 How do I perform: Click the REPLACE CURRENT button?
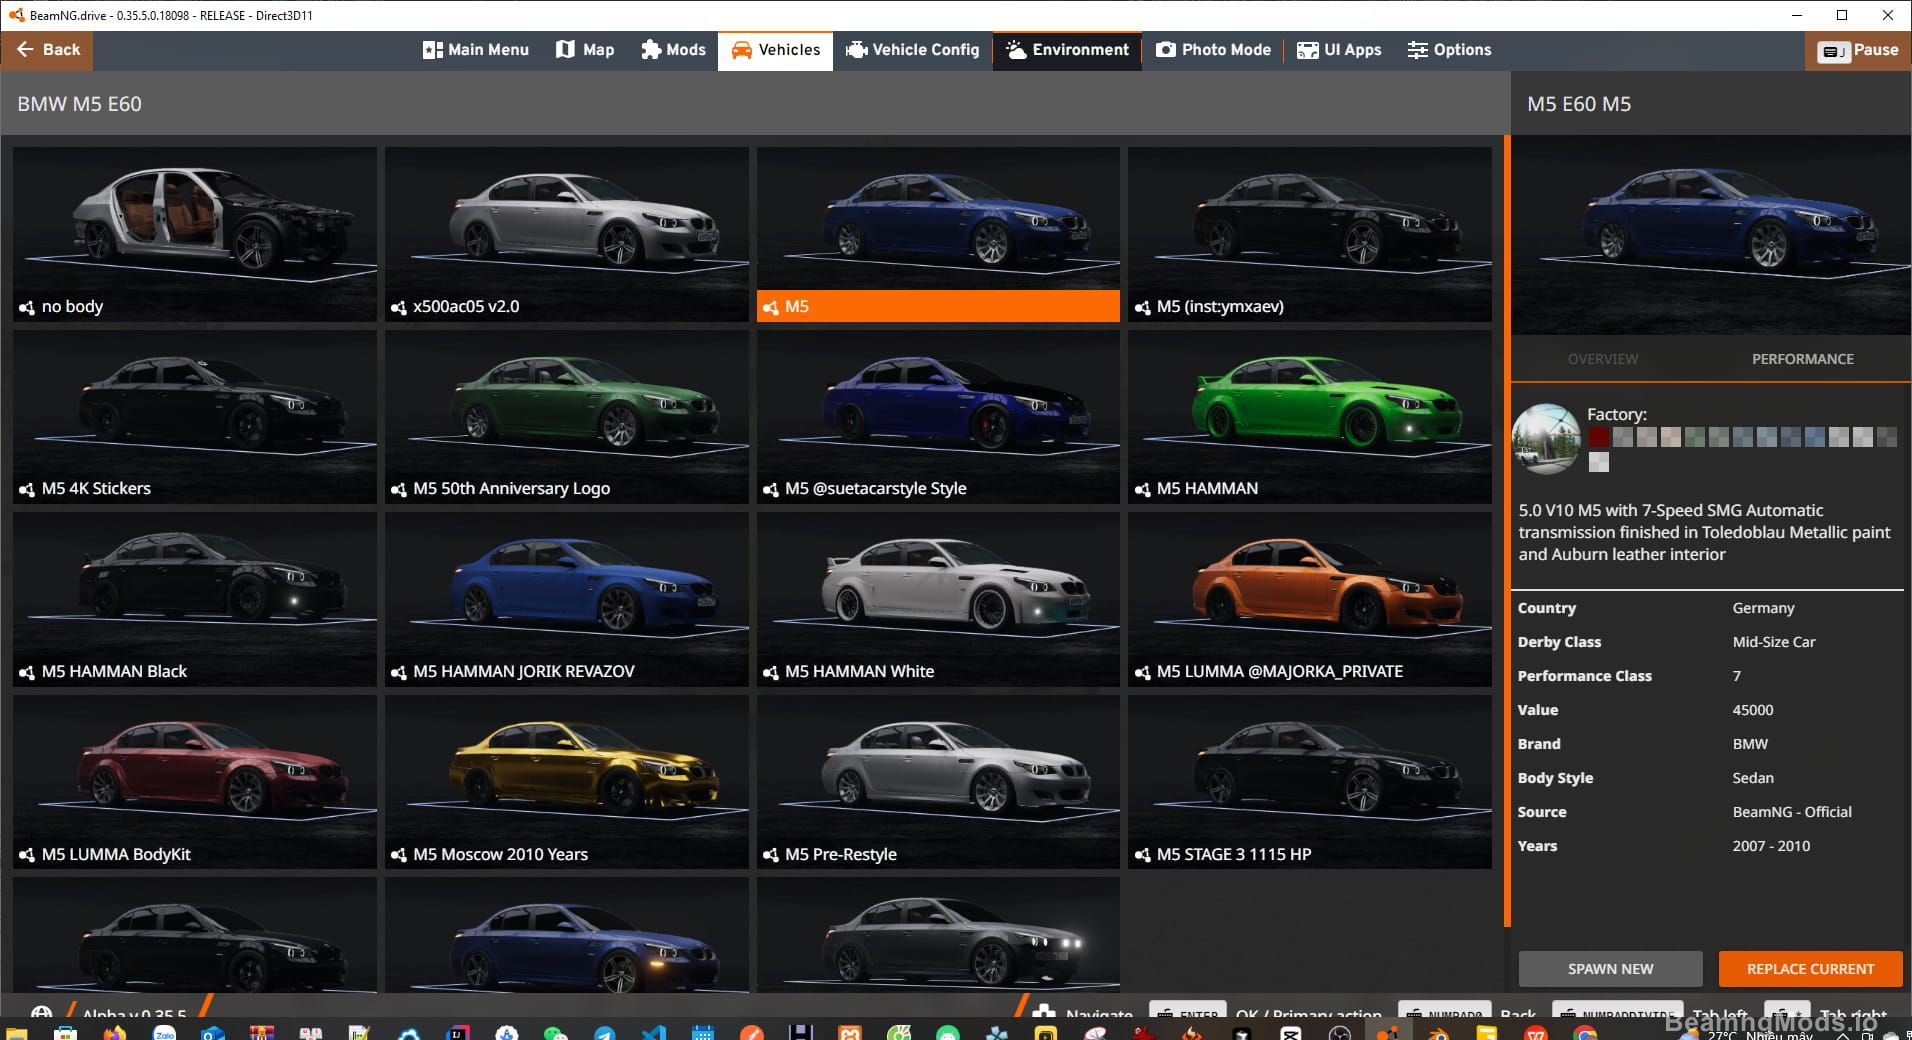(x=1810, y=969)
